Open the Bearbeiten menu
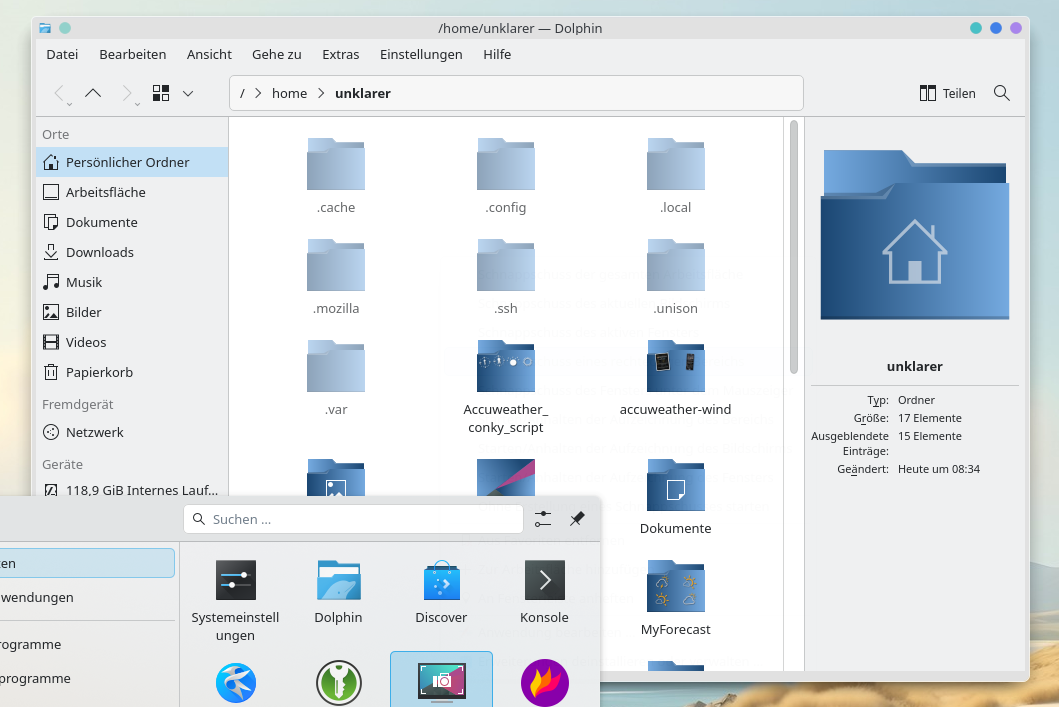 pos(132,55)
